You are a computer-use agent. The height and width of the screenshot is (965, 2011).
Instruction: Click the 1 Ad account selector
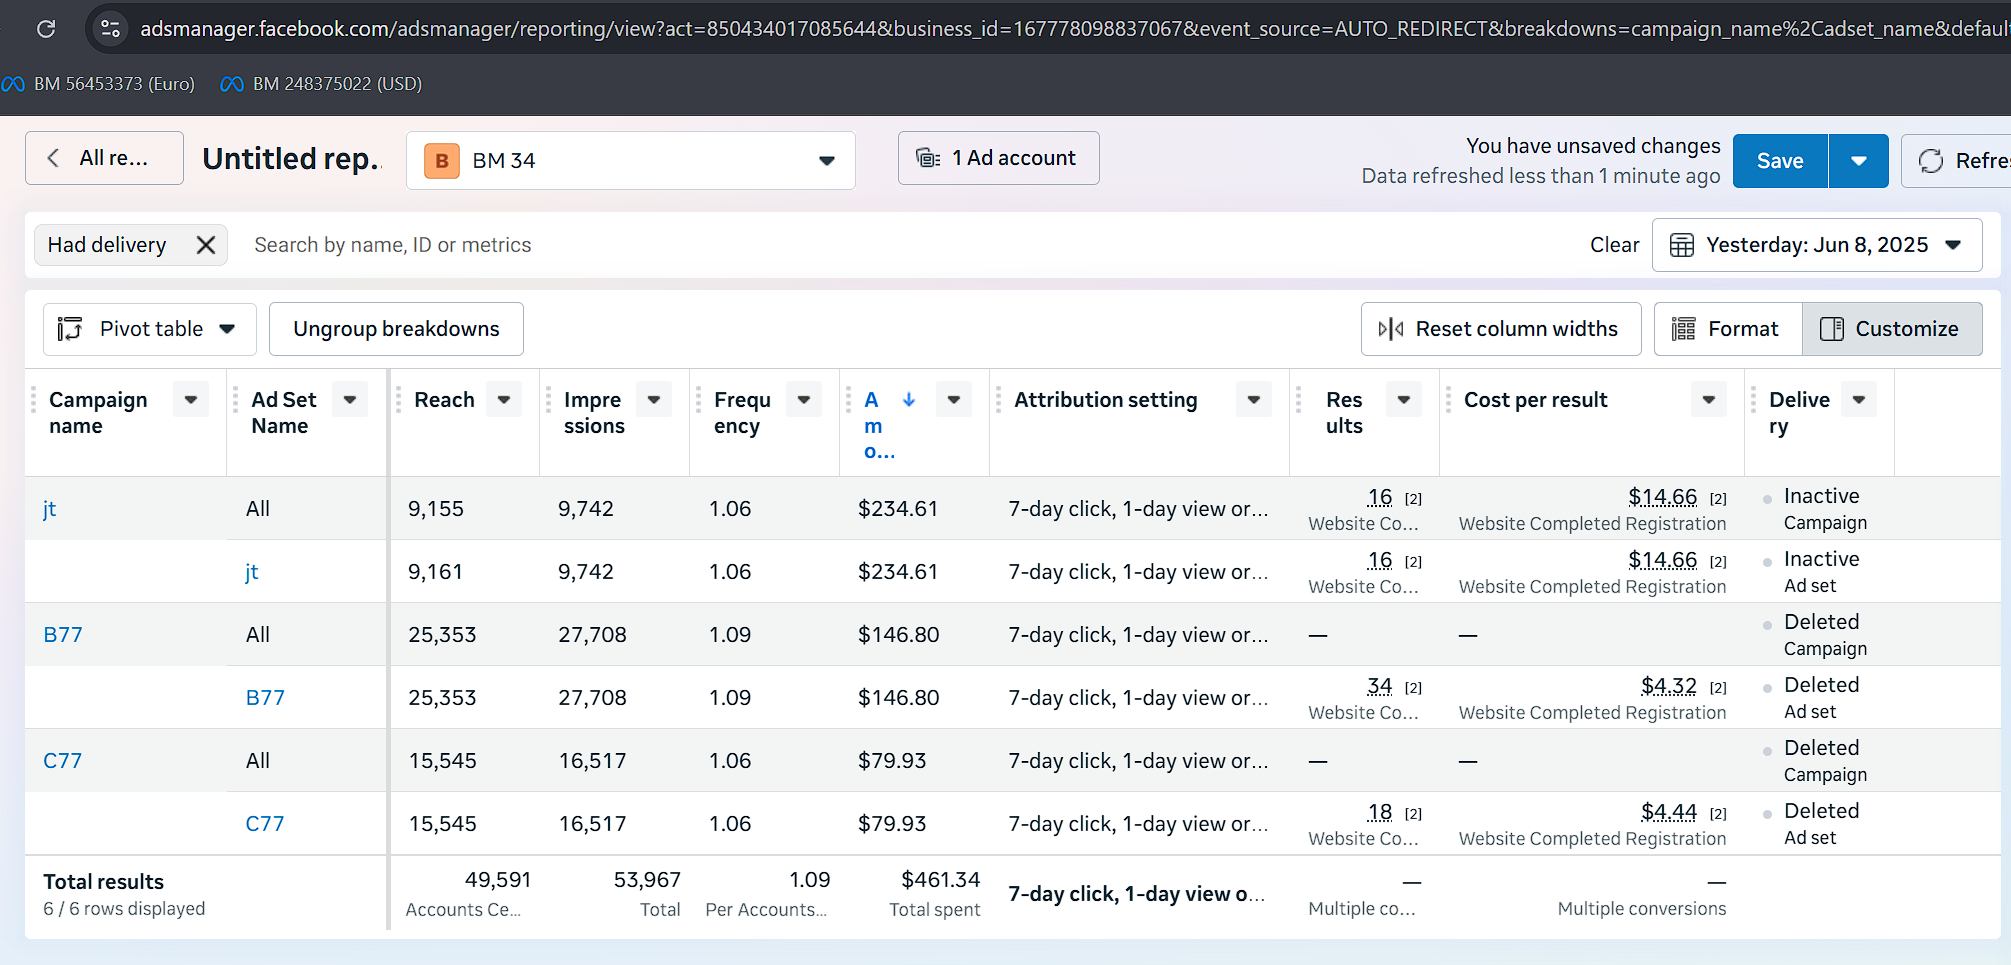point(998,158)
